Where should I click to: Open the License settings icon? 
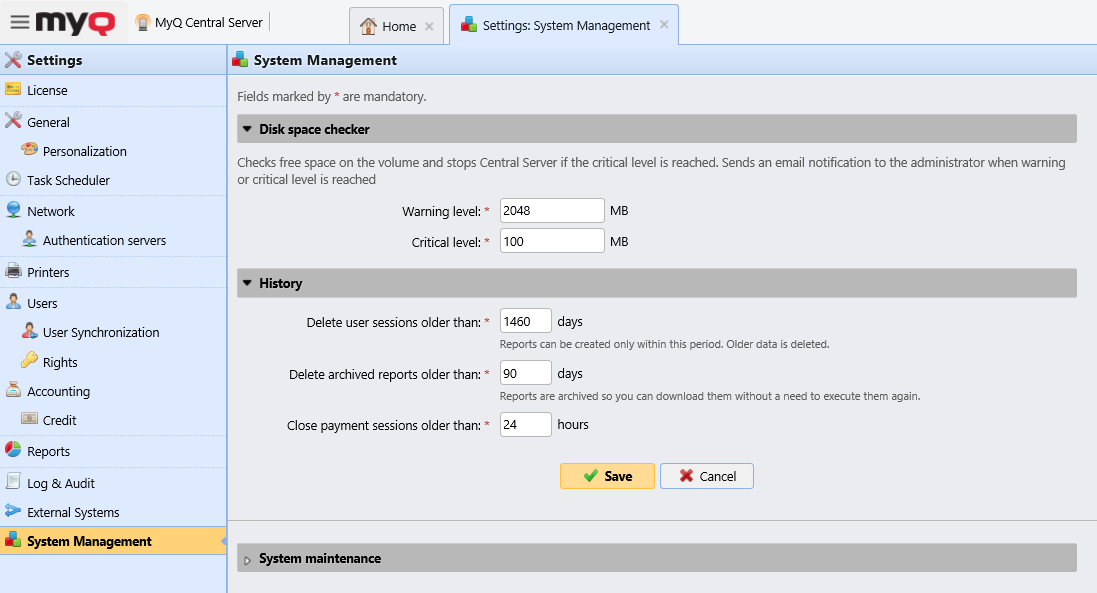pos(16,90)
